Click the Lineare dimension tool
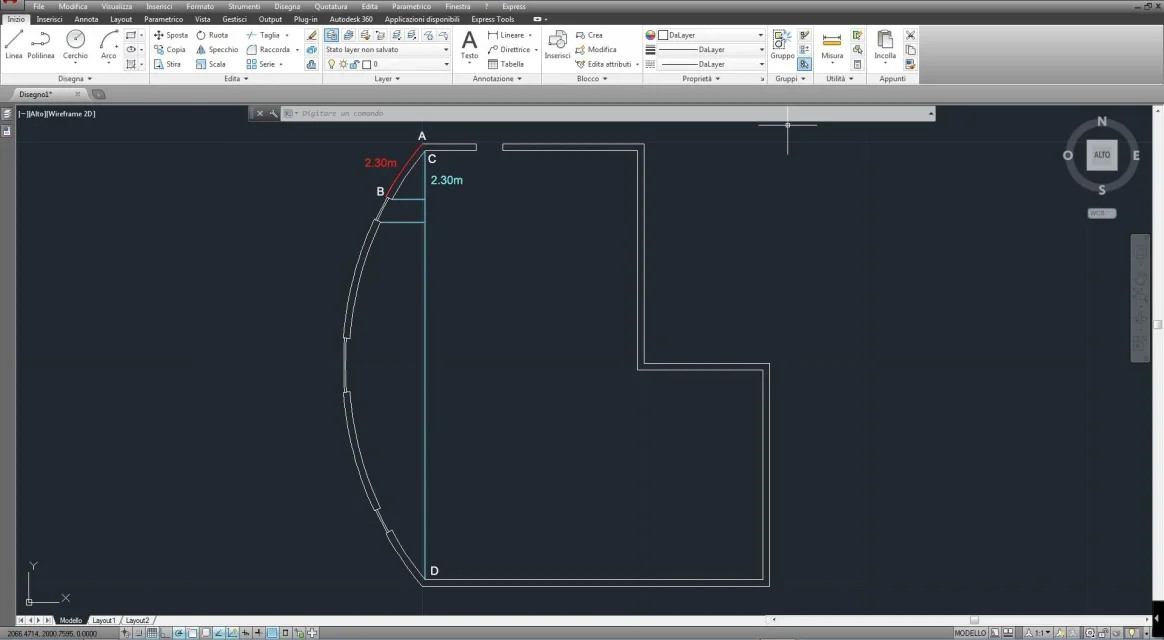Viewport: 1164px width, 640px height. point(506,35)
